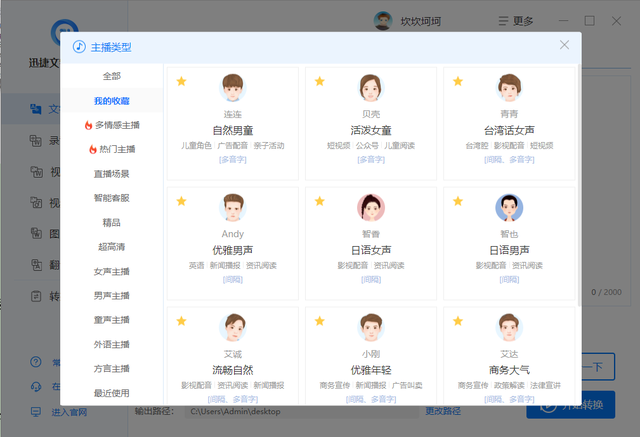Open the 方言主播 category

111,368
